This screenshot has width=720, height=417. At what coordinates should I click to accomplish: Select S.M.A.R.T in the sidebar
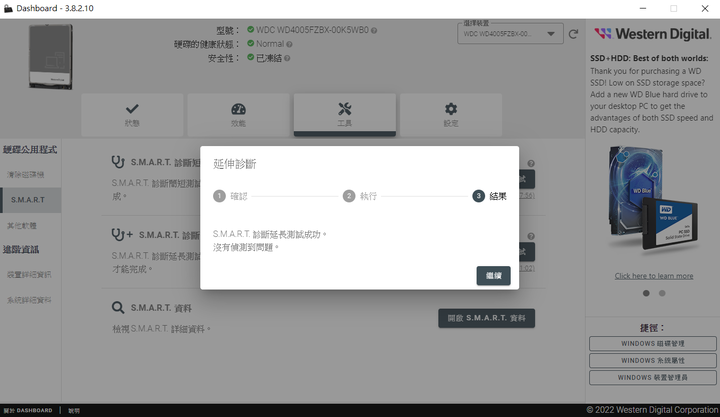[x=30, y=200]
